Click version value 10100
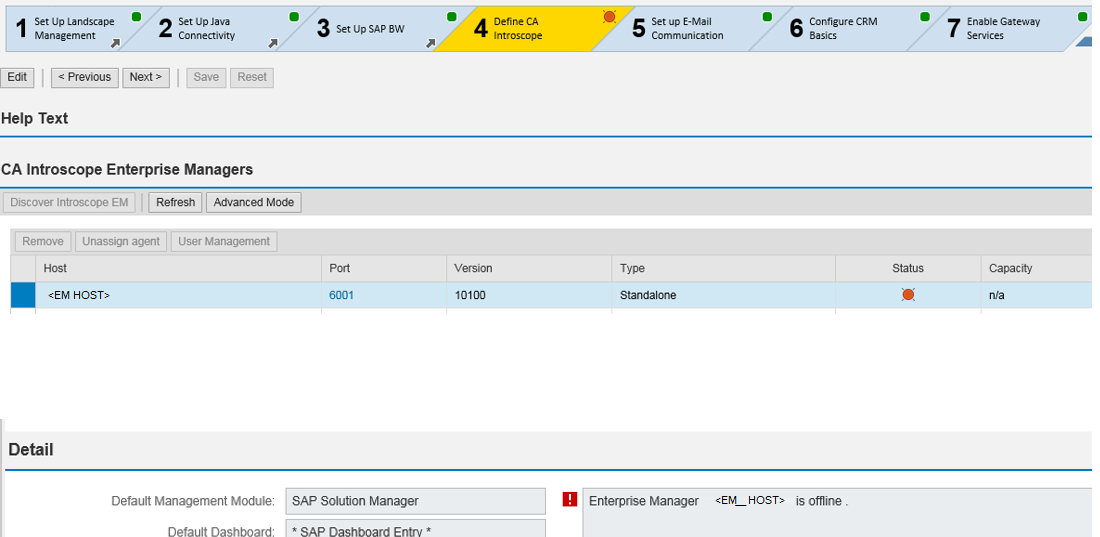The height and width of the screenshot is (537, 1100). 470,296
